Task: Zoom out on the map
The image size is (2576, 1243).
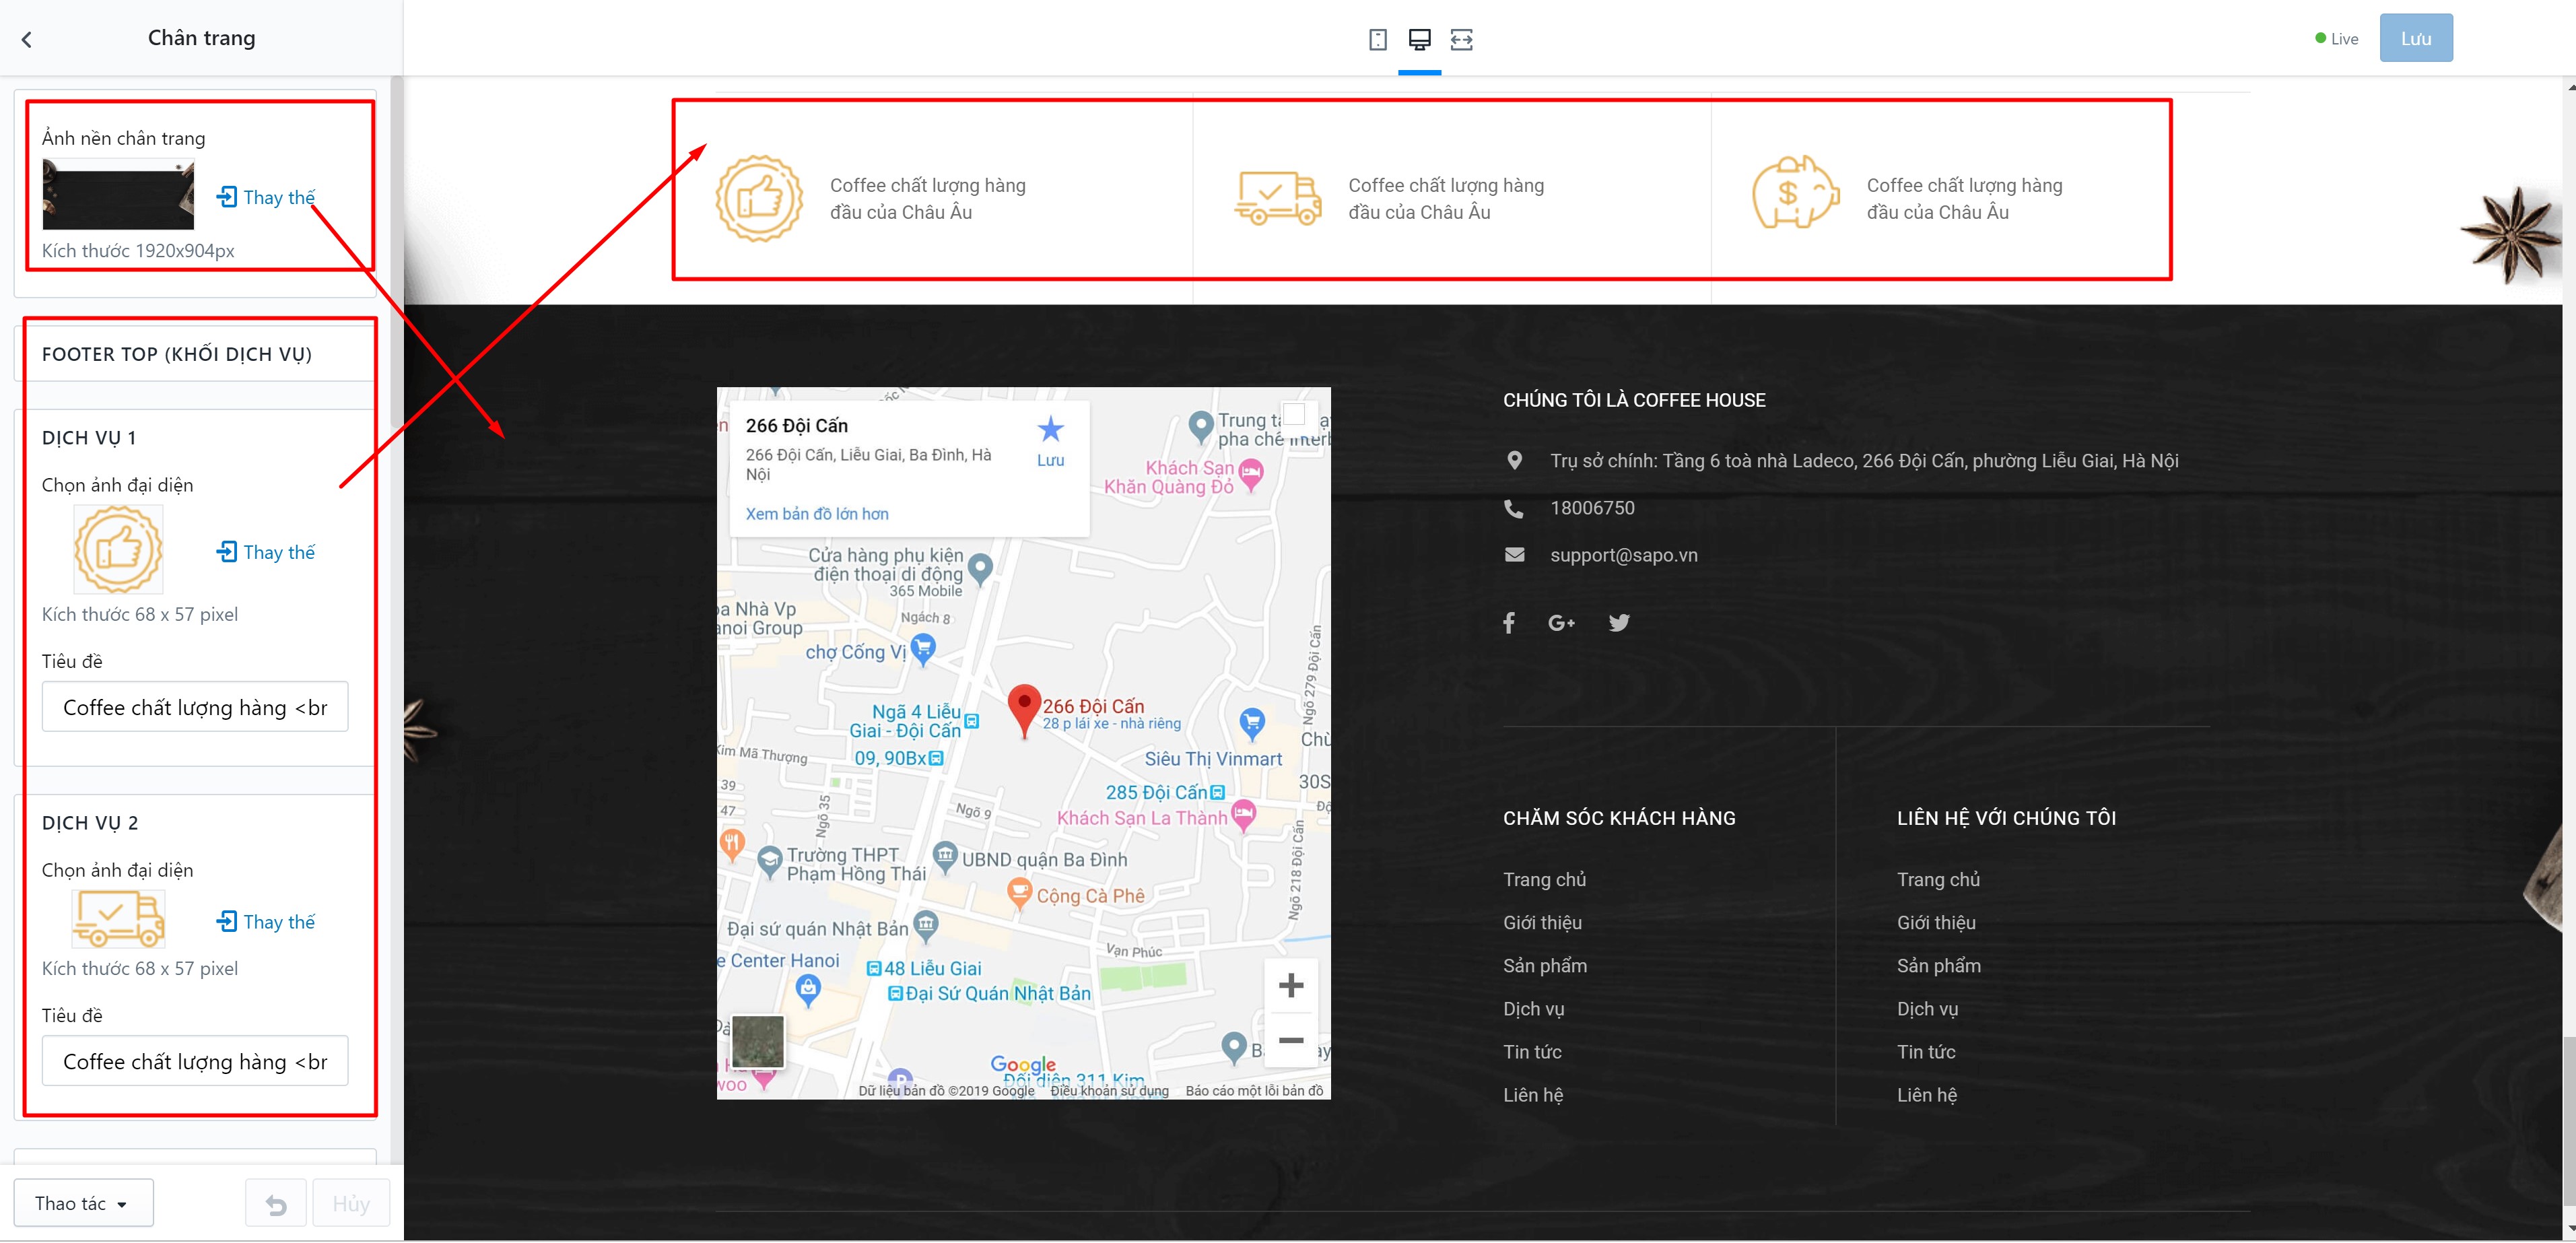Action: pyautogui.click(x=1291, y=1041)
